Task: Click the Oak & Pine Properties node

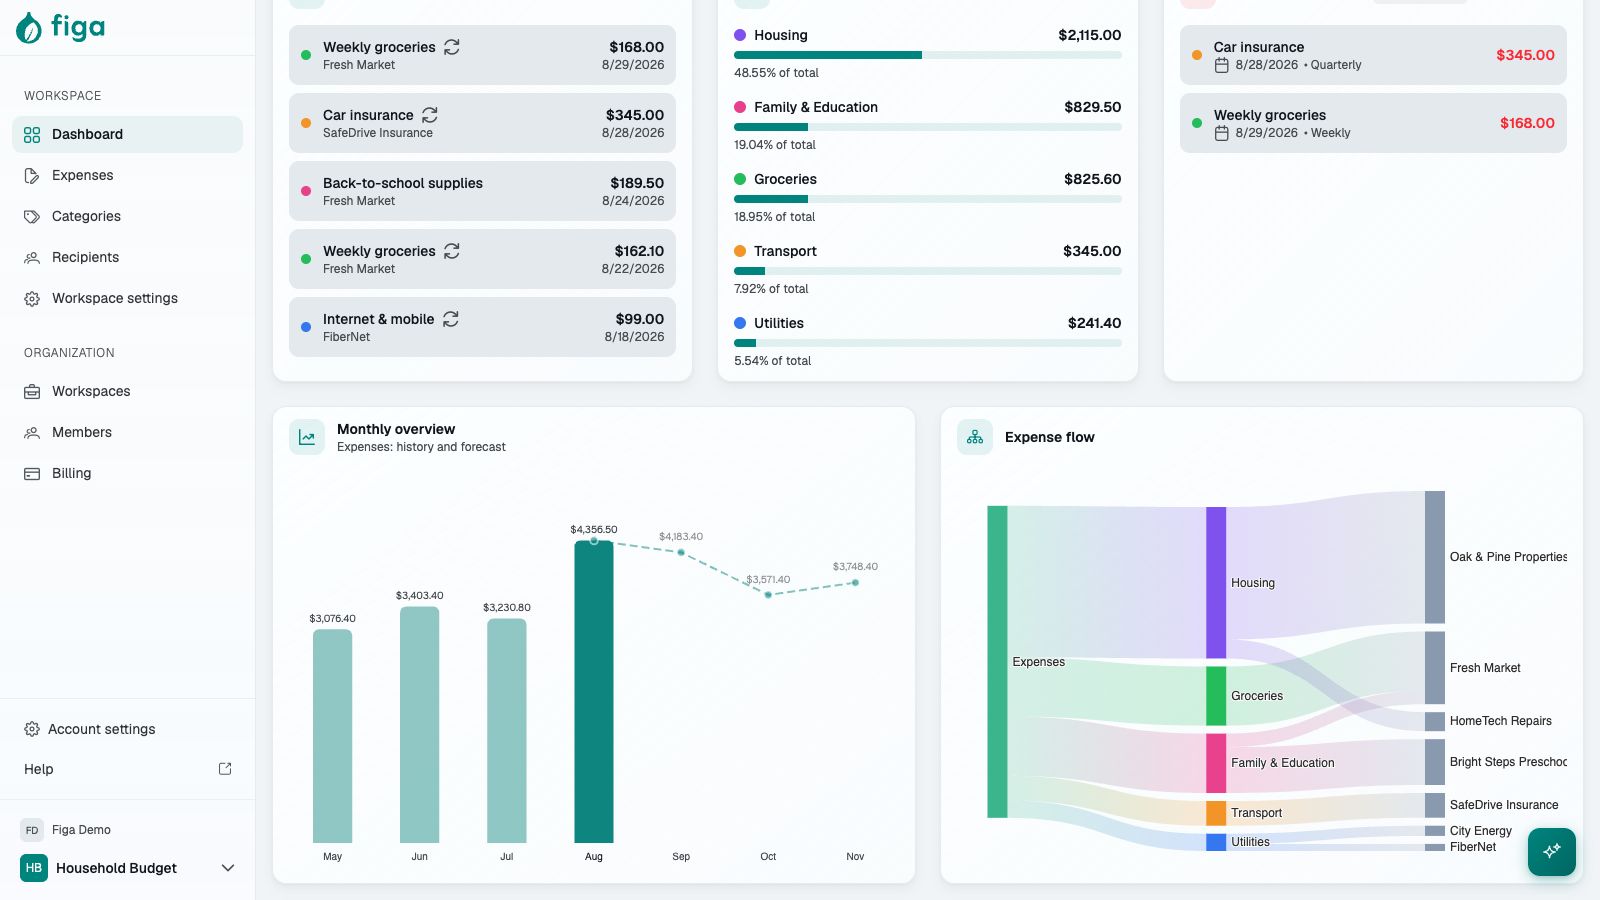Action: tap(1435, 557)
